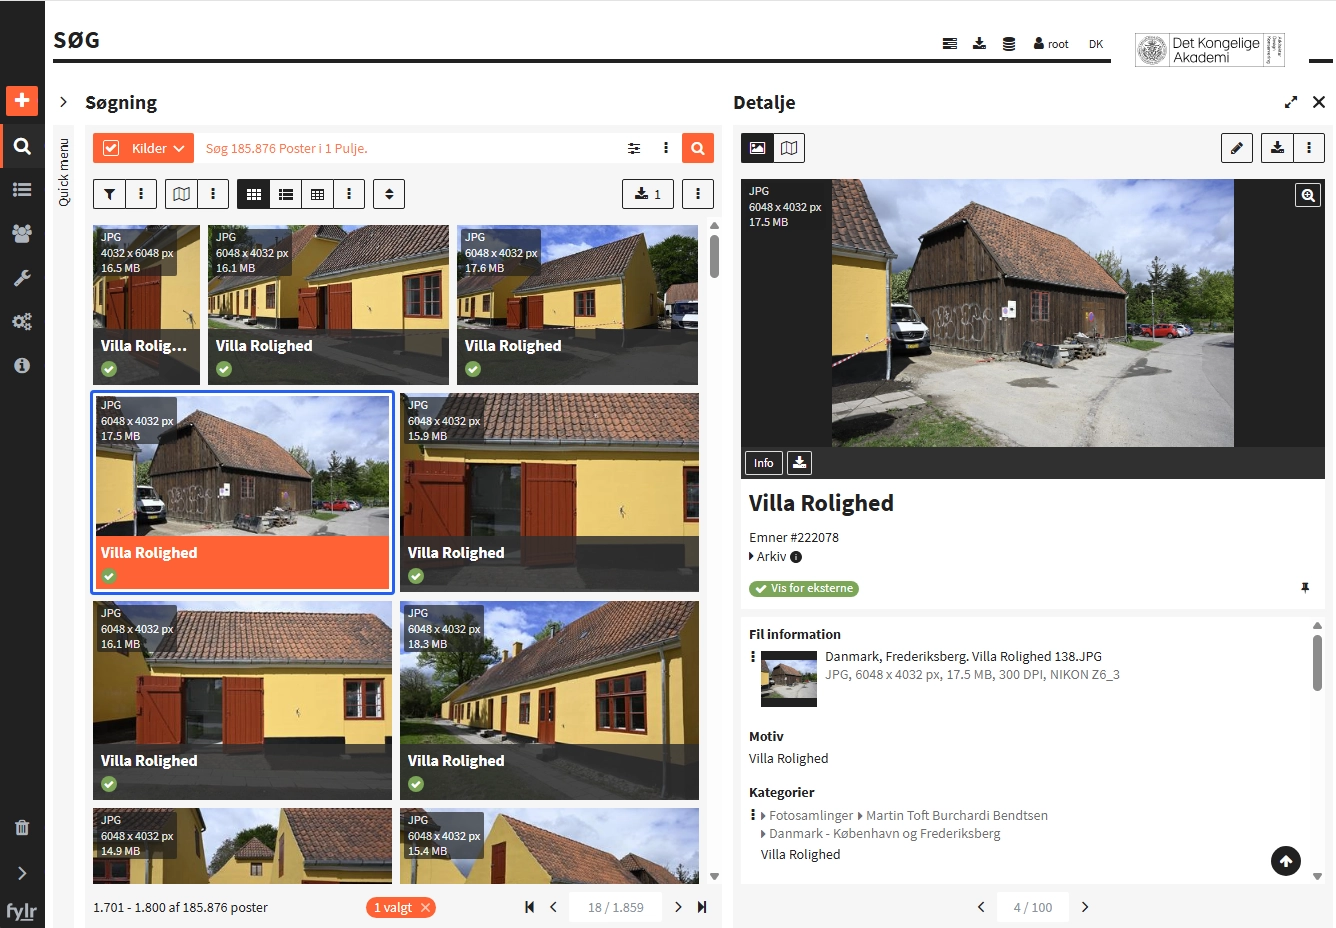Zoom the detail image with magnifier icon
The image size is (1336, 928).
point(1308,195)
